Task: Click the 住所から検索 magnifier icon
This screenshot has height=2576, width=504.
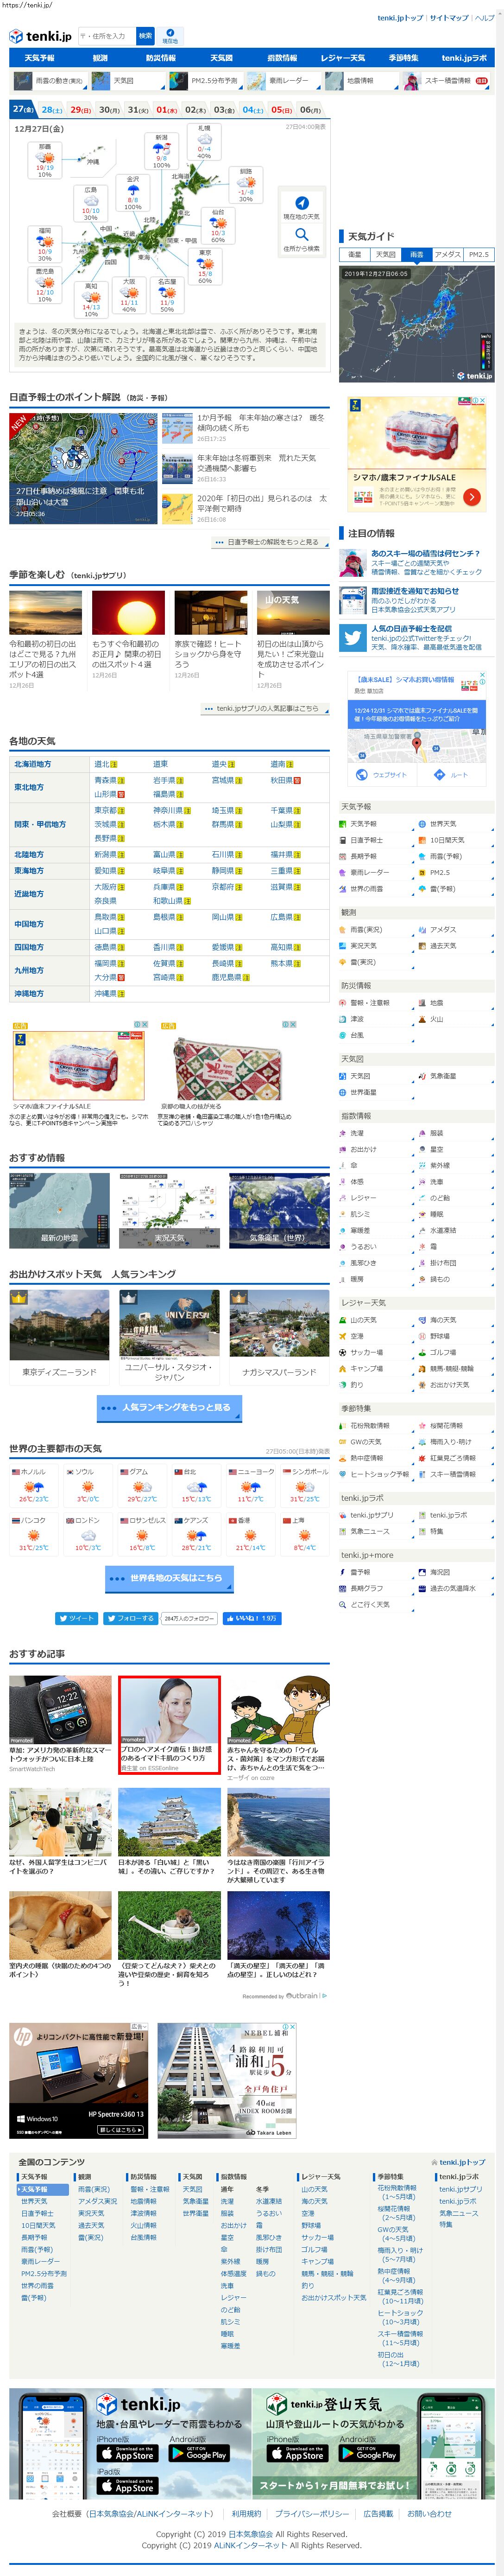Action: pyautogui.click(x=301, y=234)
